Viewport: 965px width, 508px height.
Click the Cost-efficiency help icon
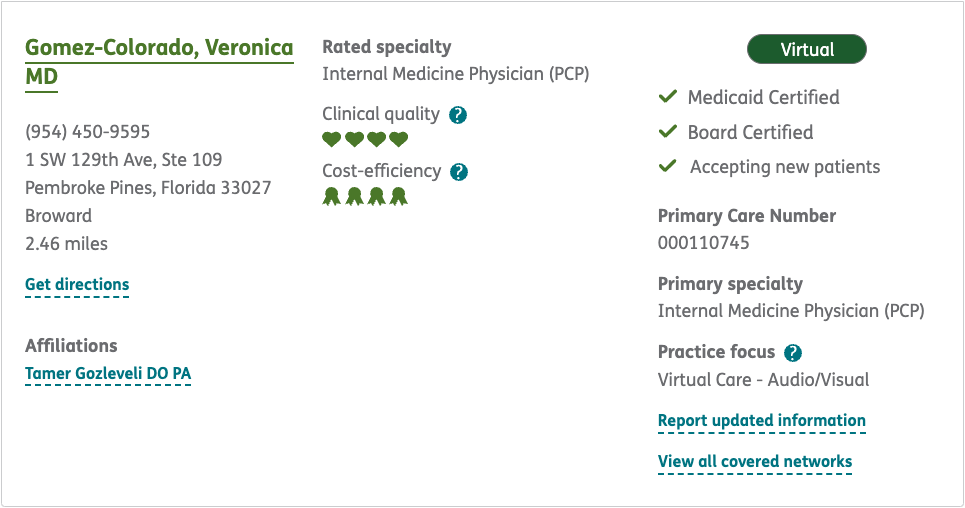pyautogui.click(x=459, y=172)
